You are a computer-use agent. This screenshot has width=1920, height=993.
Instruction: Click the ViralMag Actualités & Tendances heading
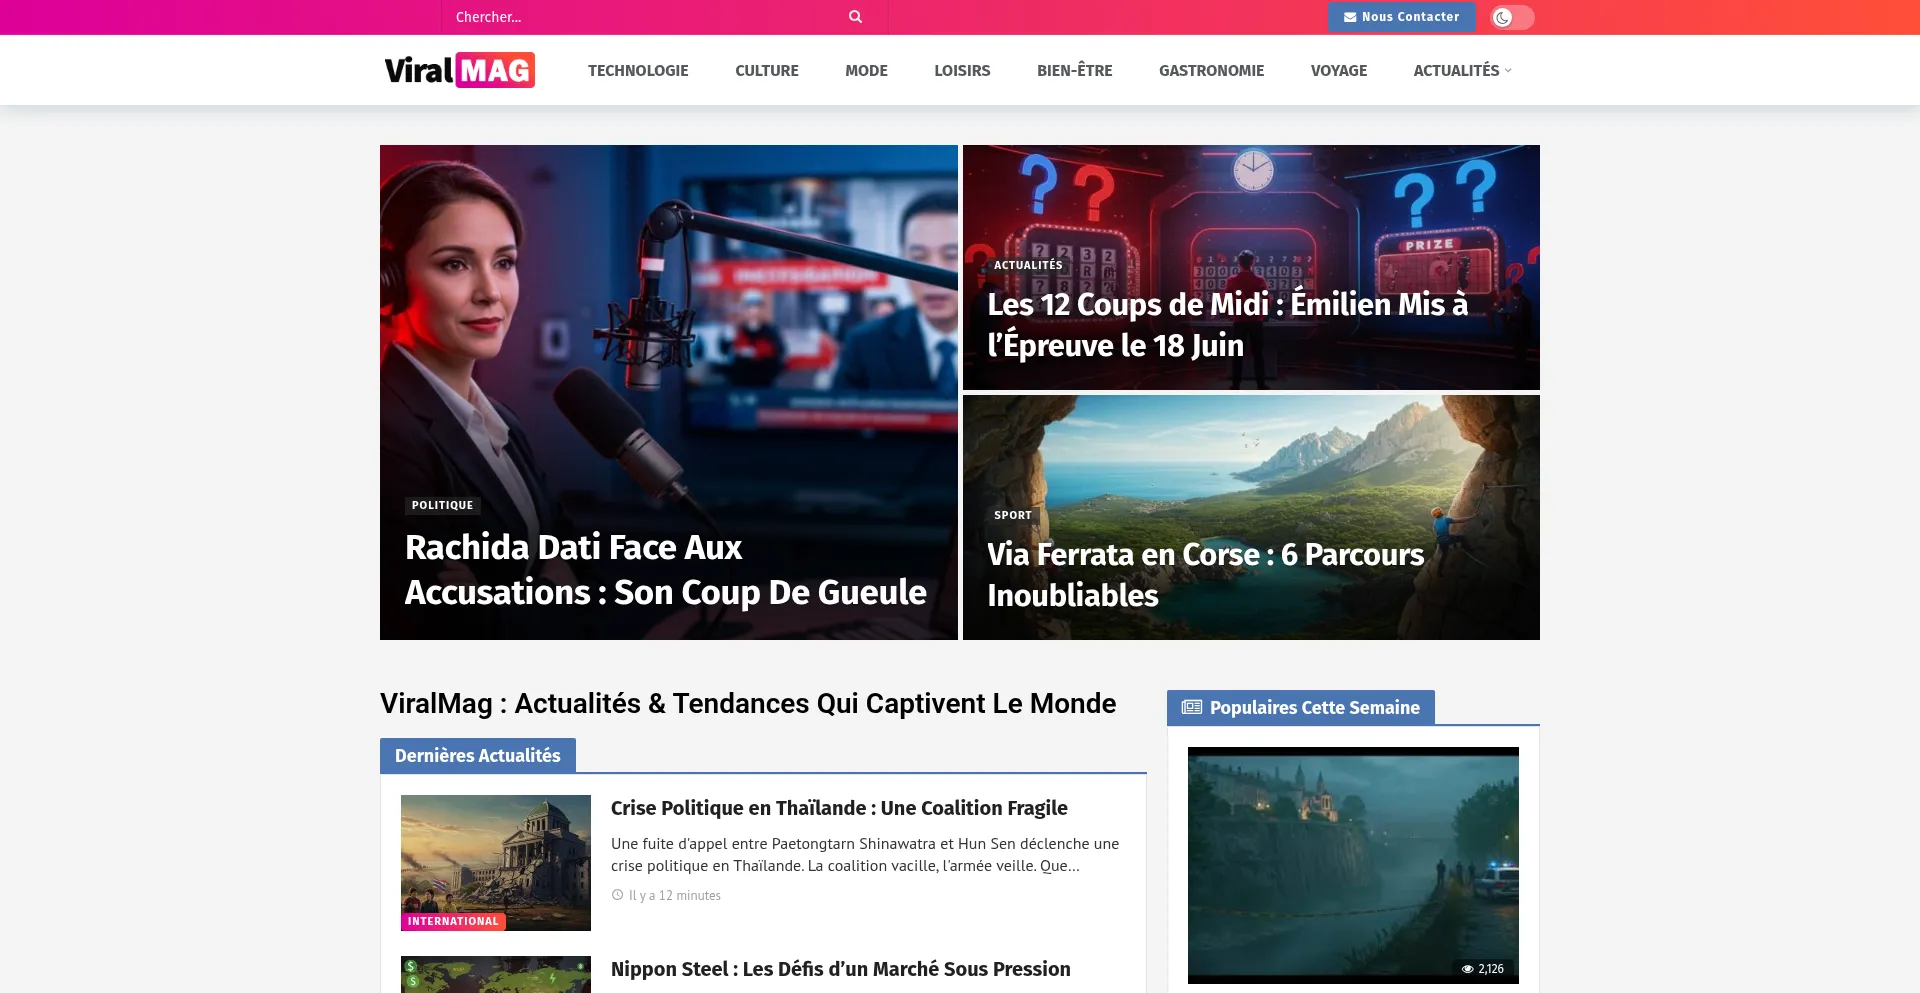748,703
